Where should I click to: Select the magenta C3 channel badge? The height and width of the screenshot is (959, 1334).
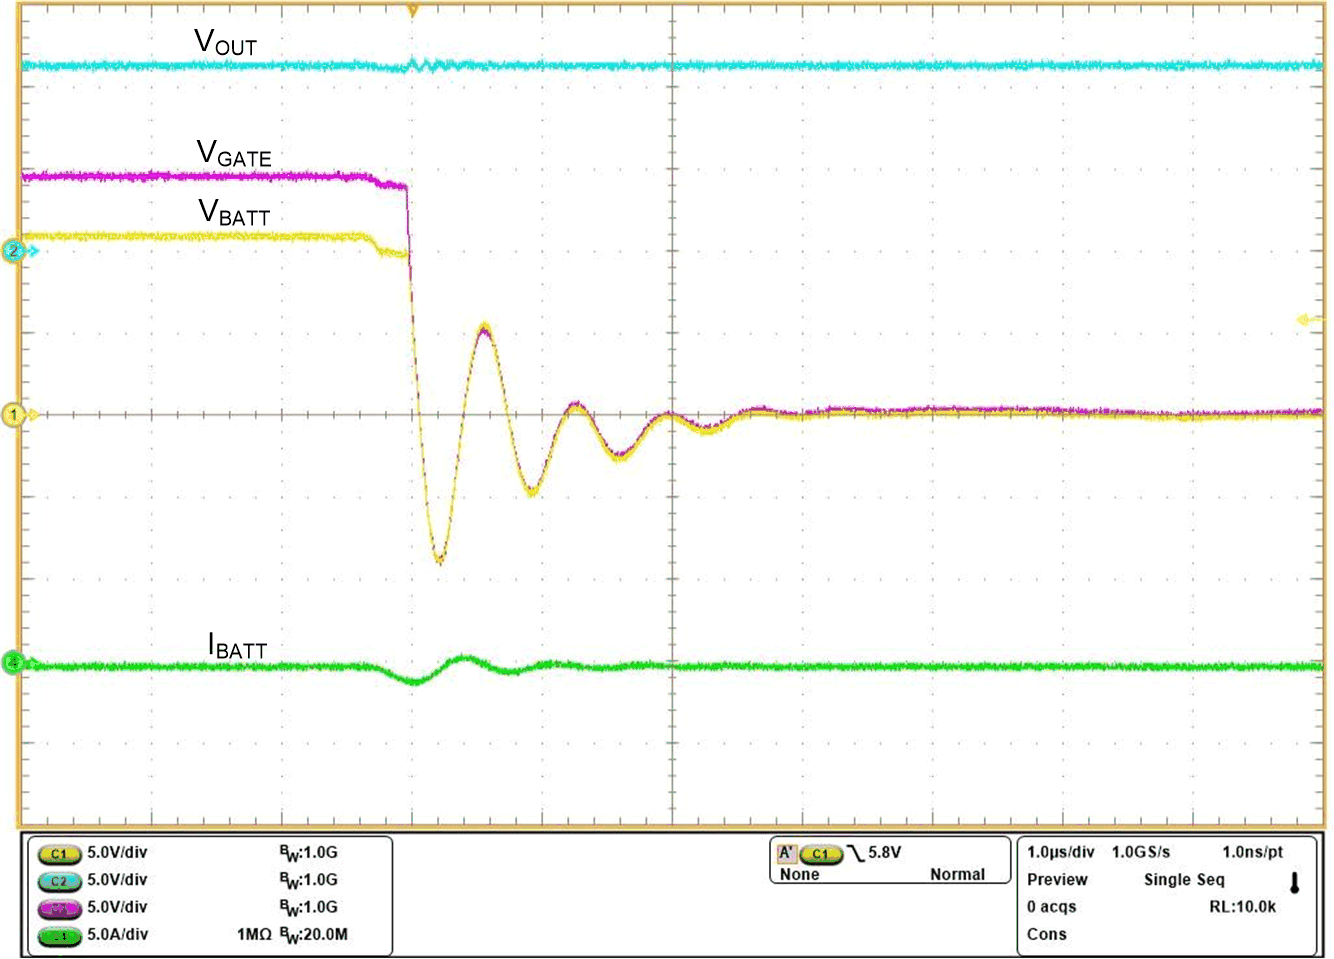pyautogui.click(x=60, y=907)
